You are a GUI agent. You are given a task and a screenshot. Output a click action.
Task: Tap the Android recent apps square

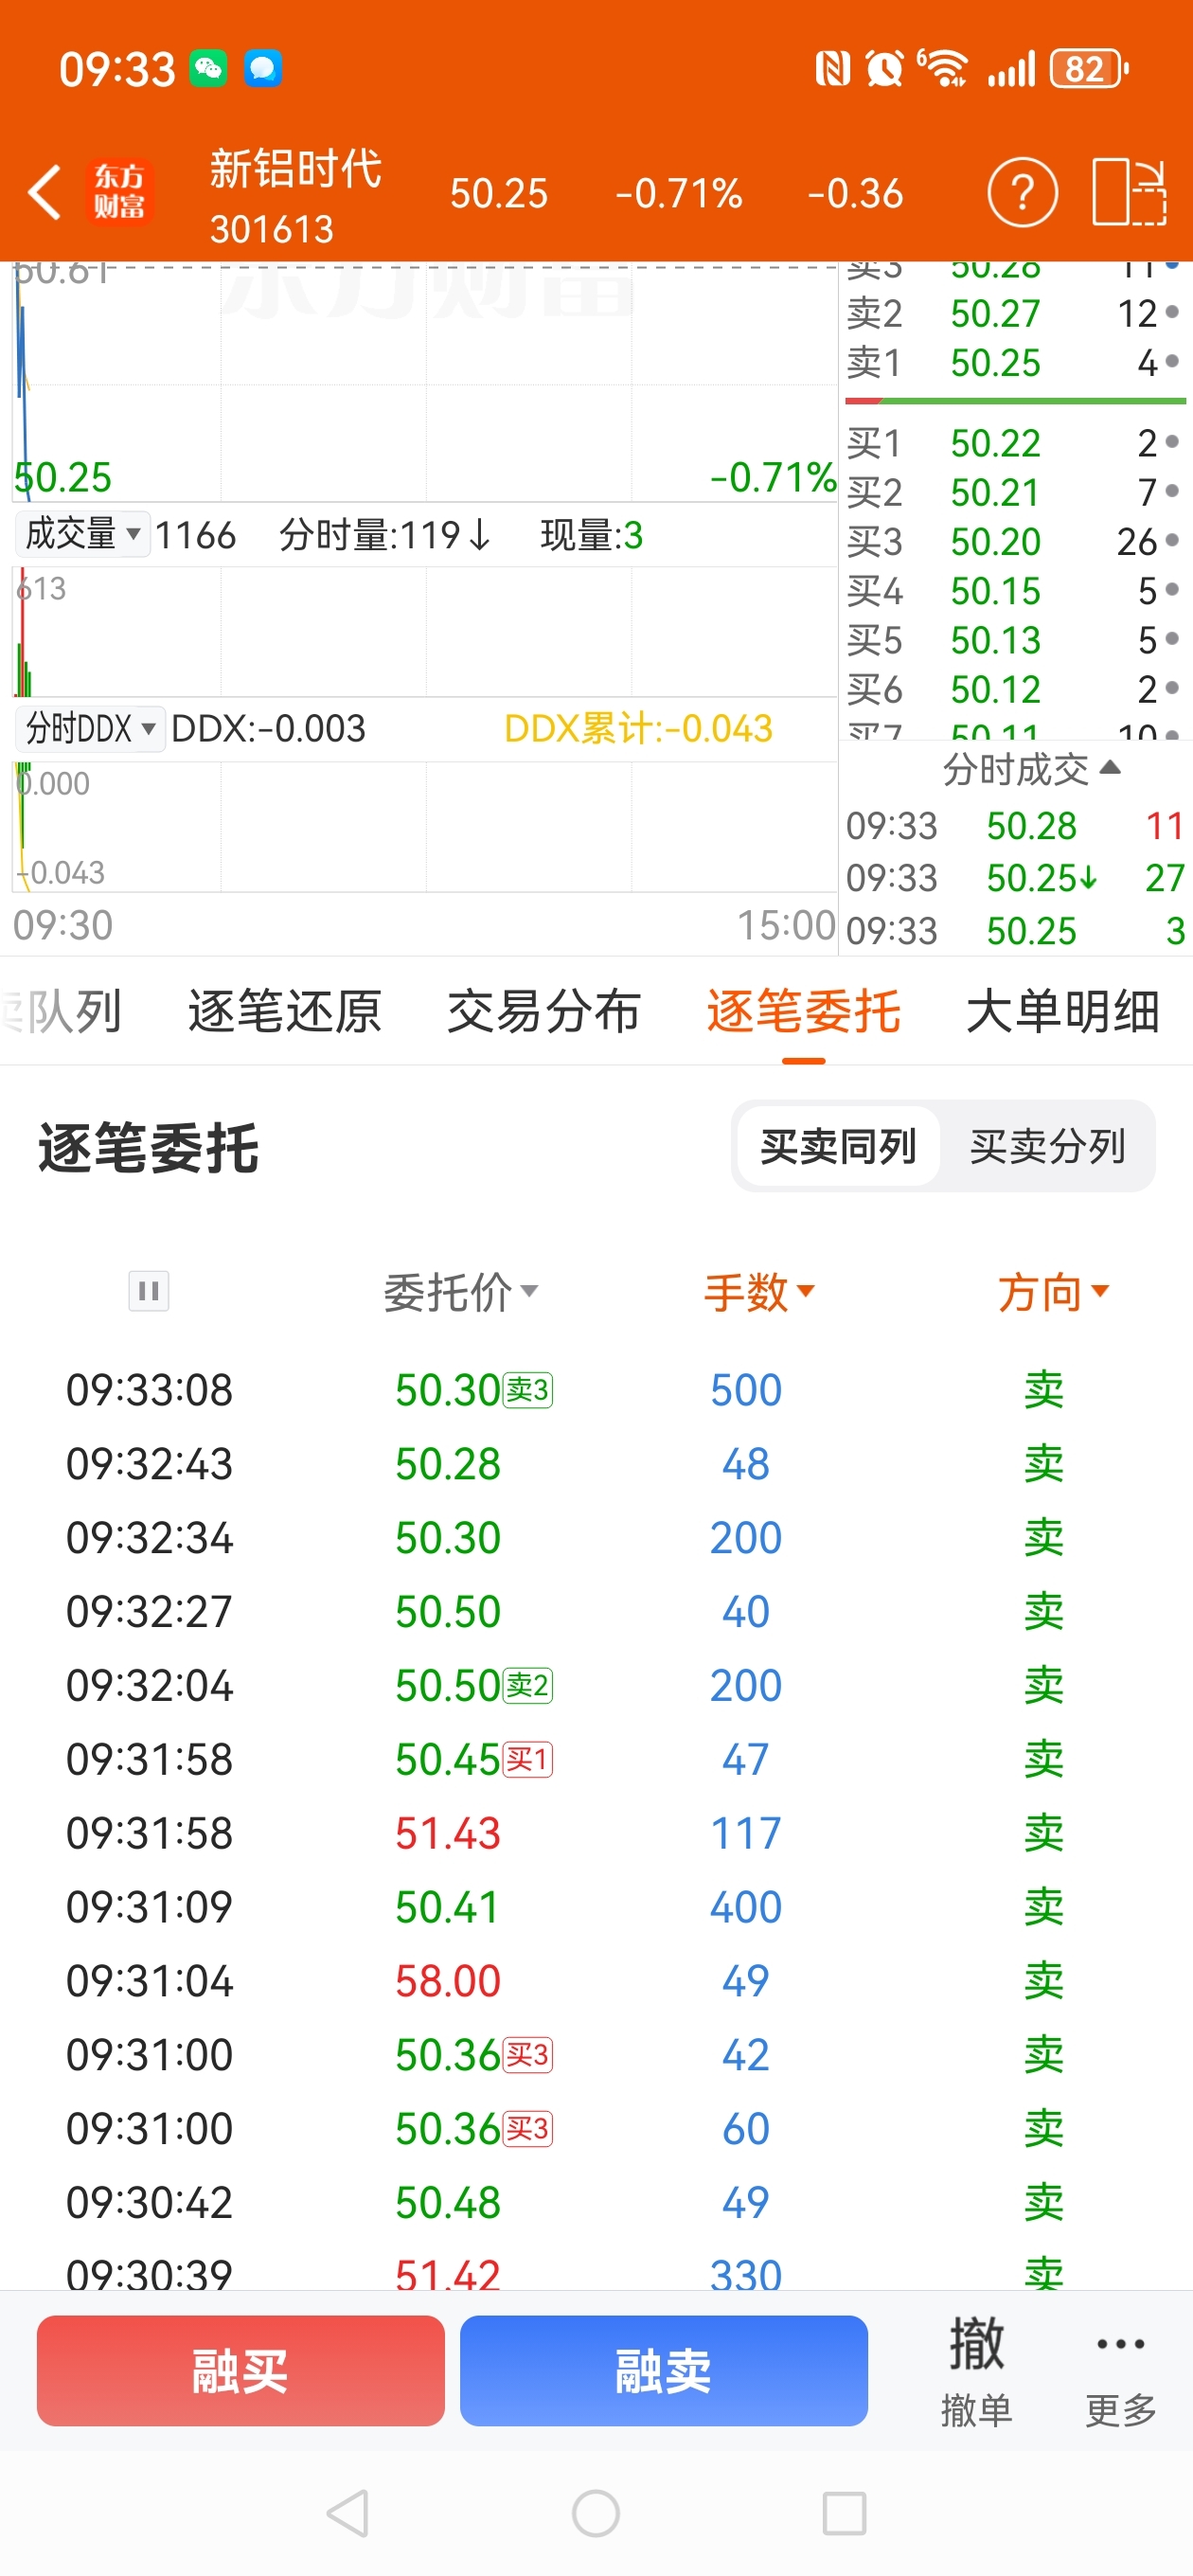844,2513
